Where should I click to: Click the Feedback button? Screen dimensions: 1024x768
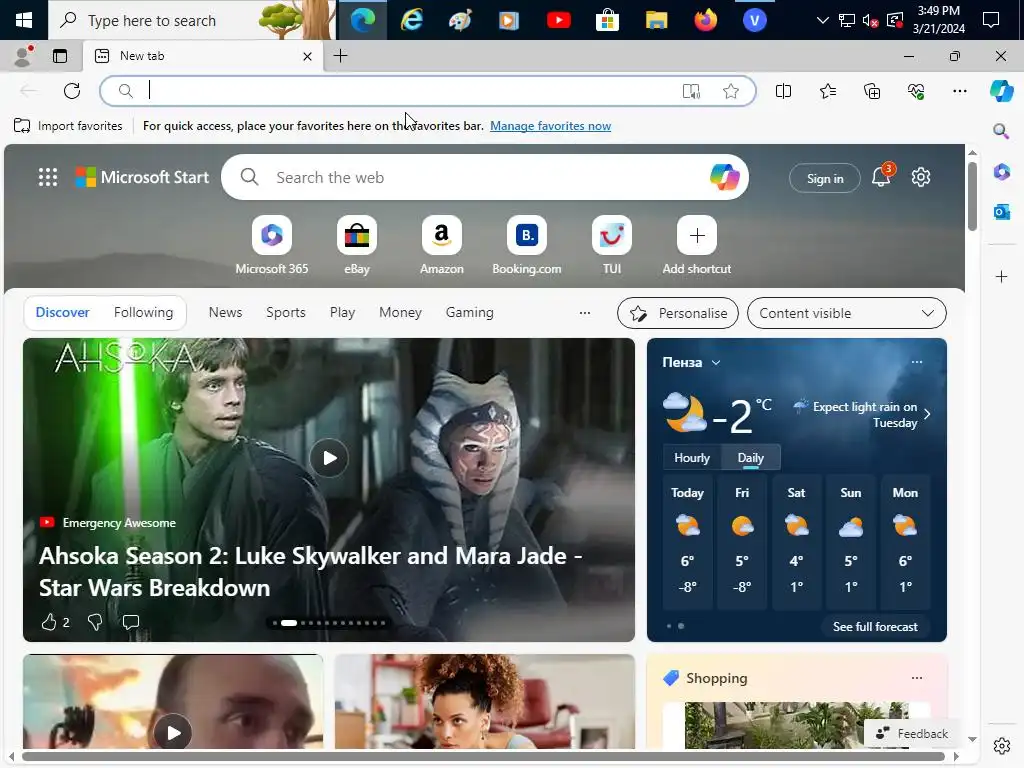pos(912,733)
